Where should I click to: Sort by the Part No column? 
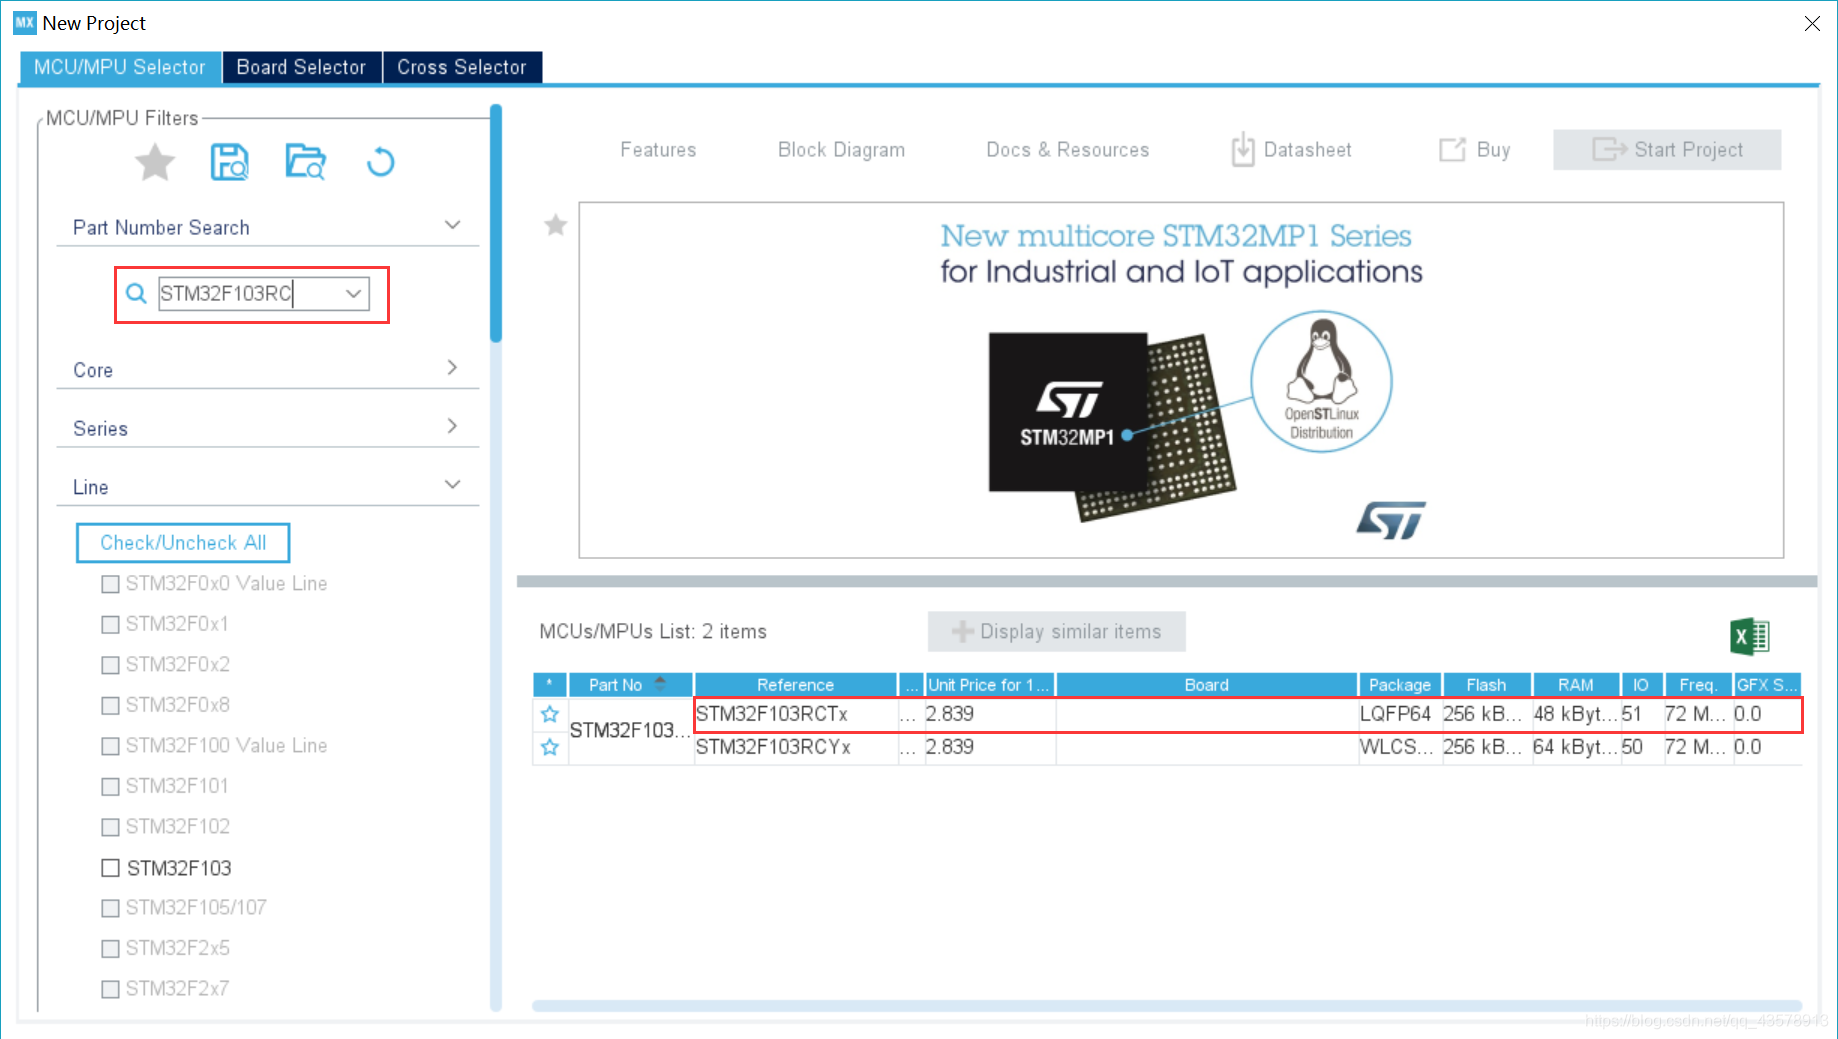click(x=630, y=685)
